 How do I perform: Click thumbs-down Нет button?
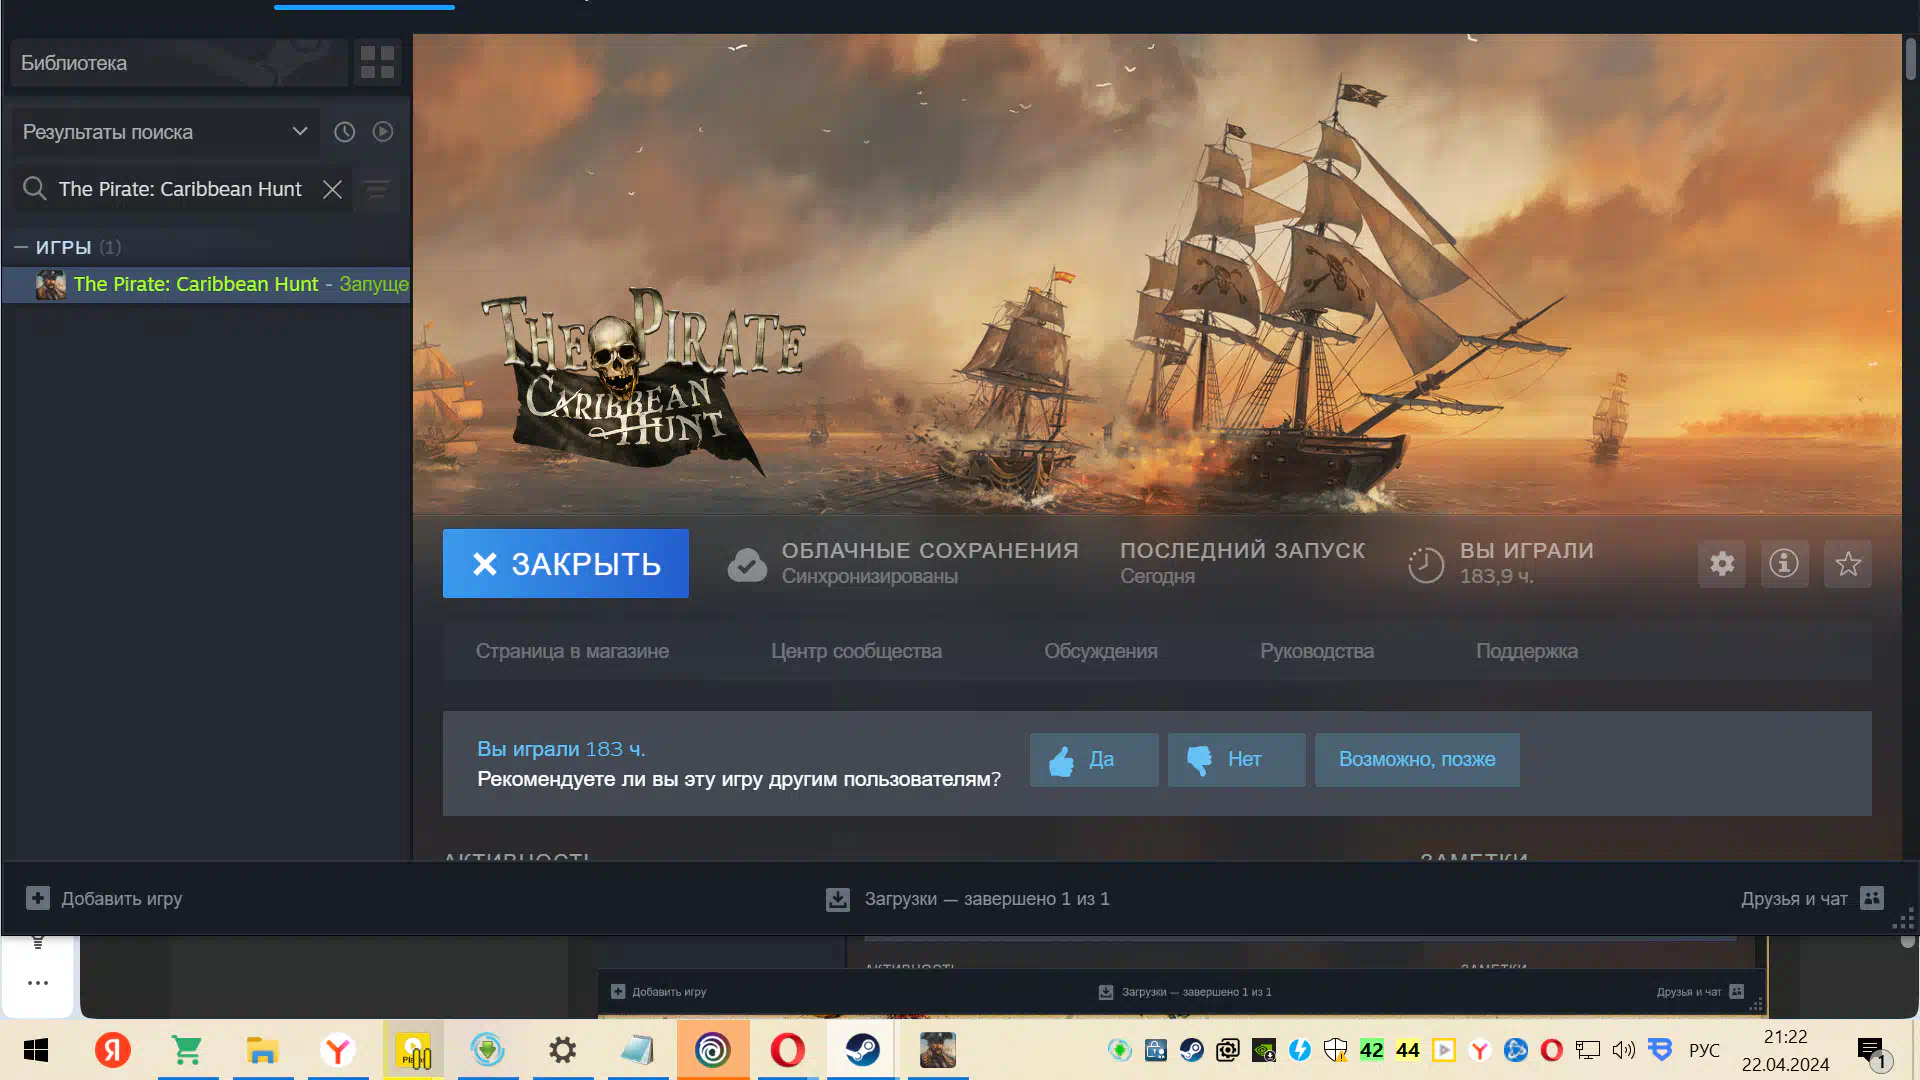[x=1237, y=760]
